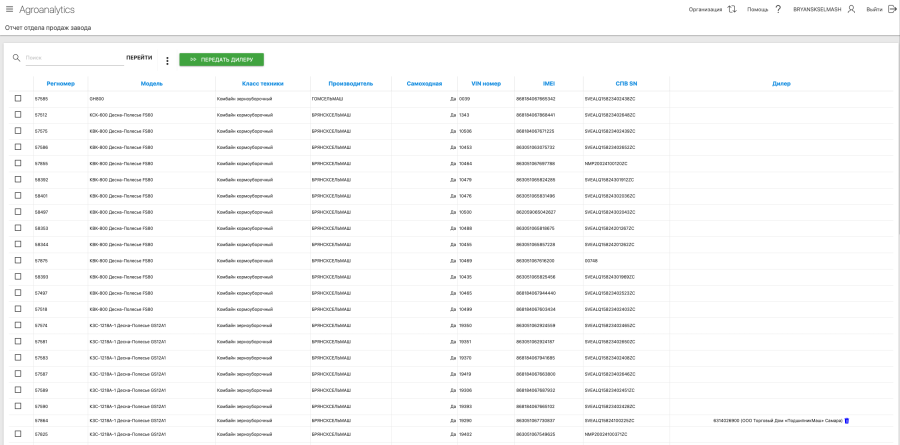Tick checkbox for row 57581

18,341
